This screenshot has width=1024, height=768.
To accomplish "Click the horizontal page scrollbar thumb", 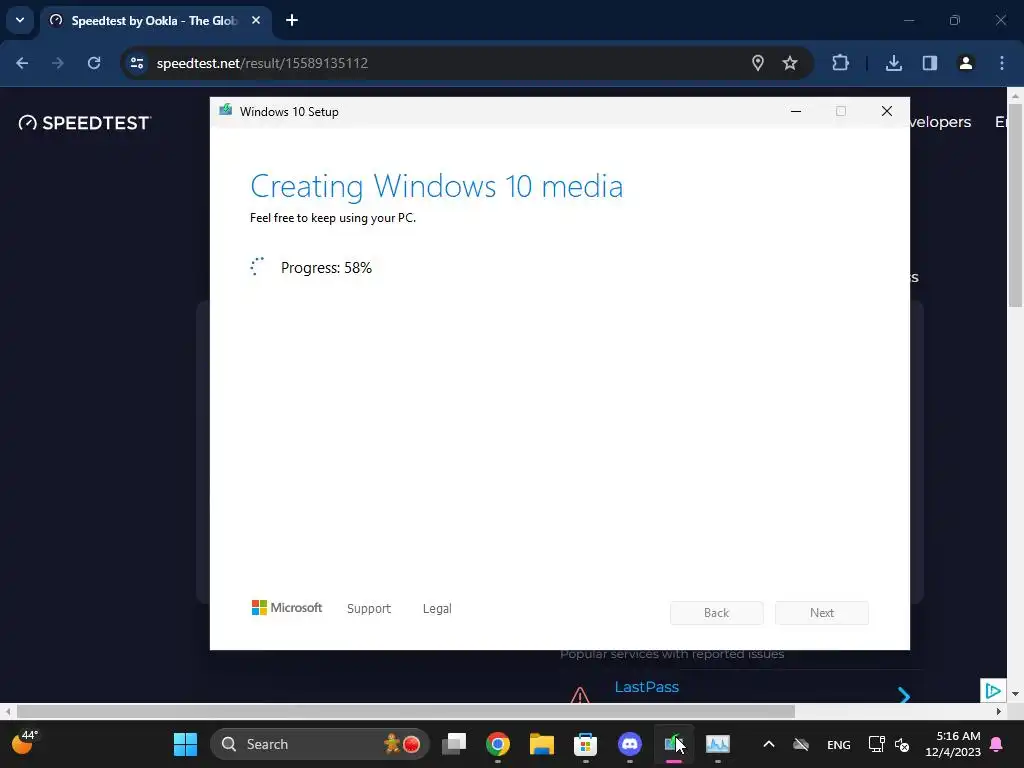I will click(x=406, y=711).
